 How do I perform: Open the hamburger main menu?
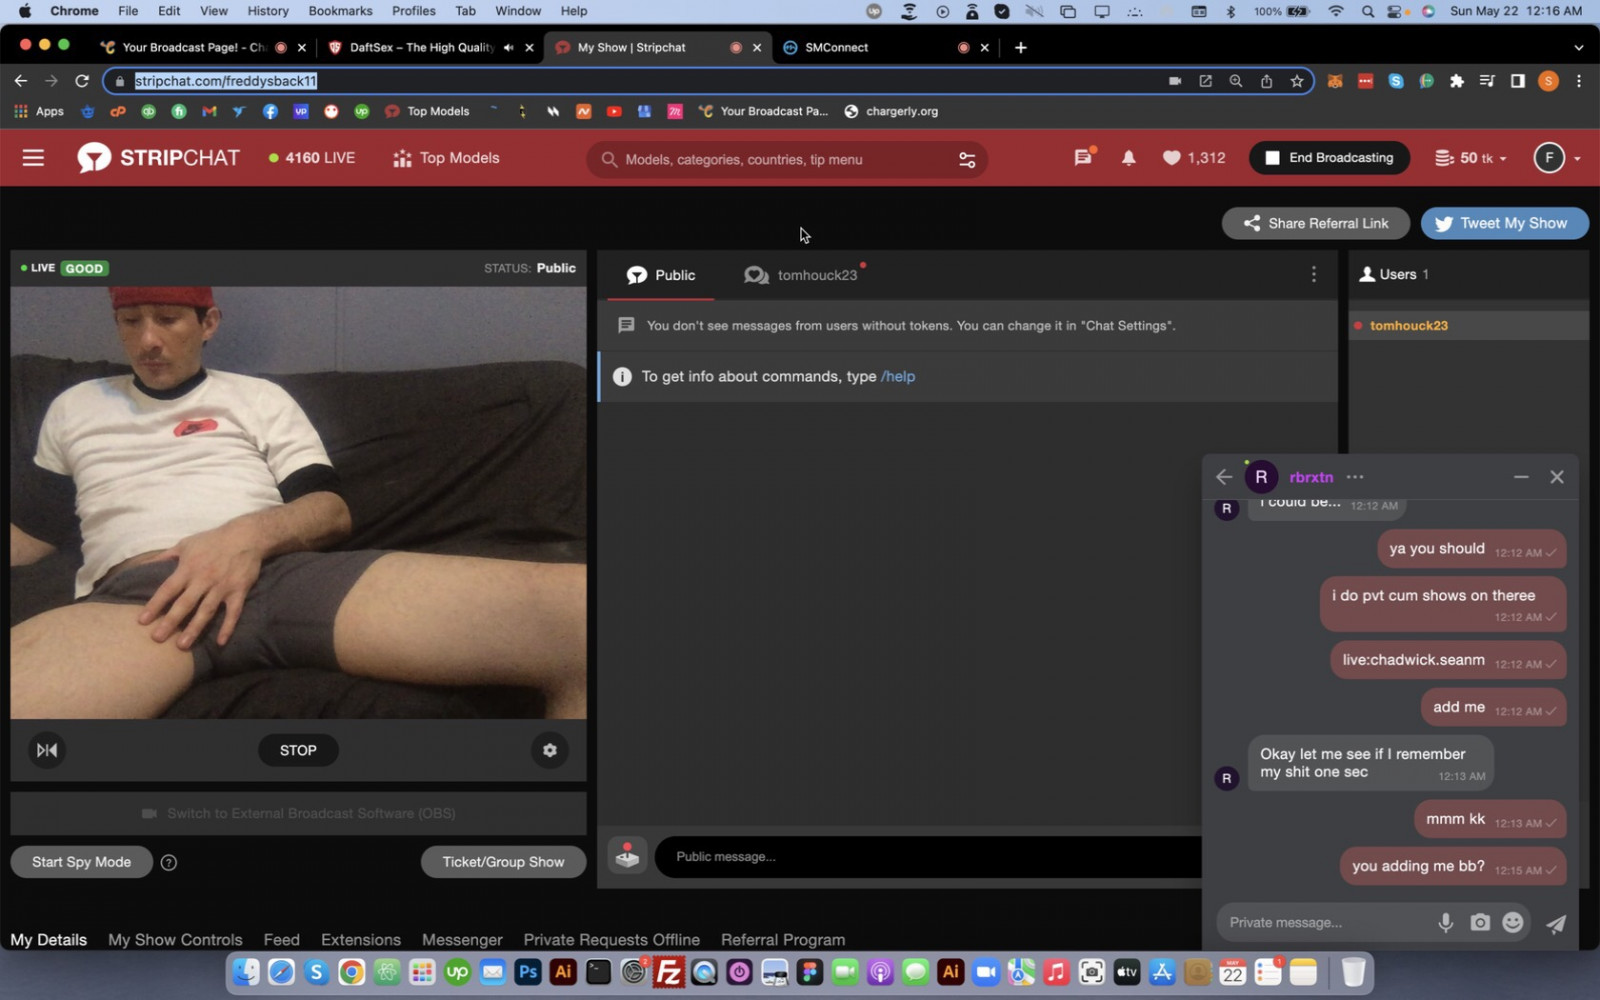point(33,158)
